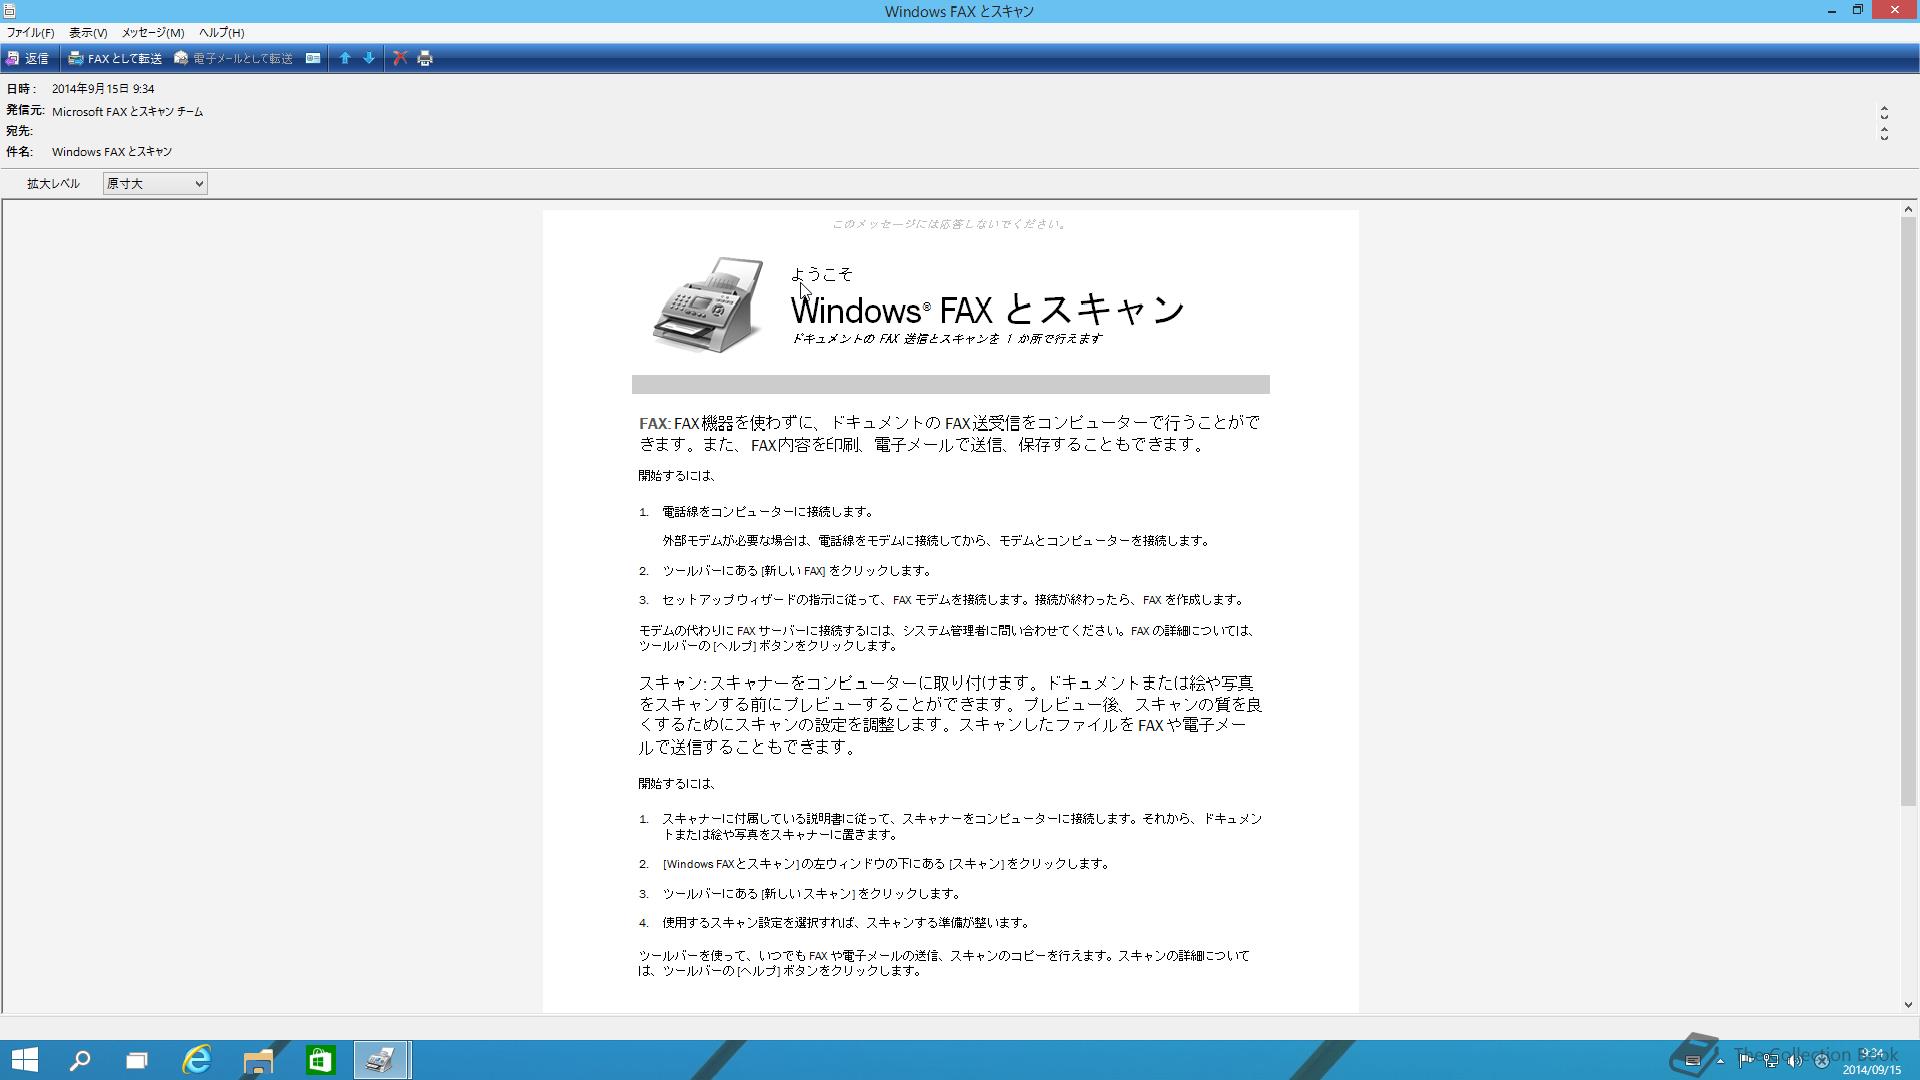The width and height of the screenshot is (1920, 1080).
Task: Delete the fax with the red X icon
Action: tap(400, 58)
